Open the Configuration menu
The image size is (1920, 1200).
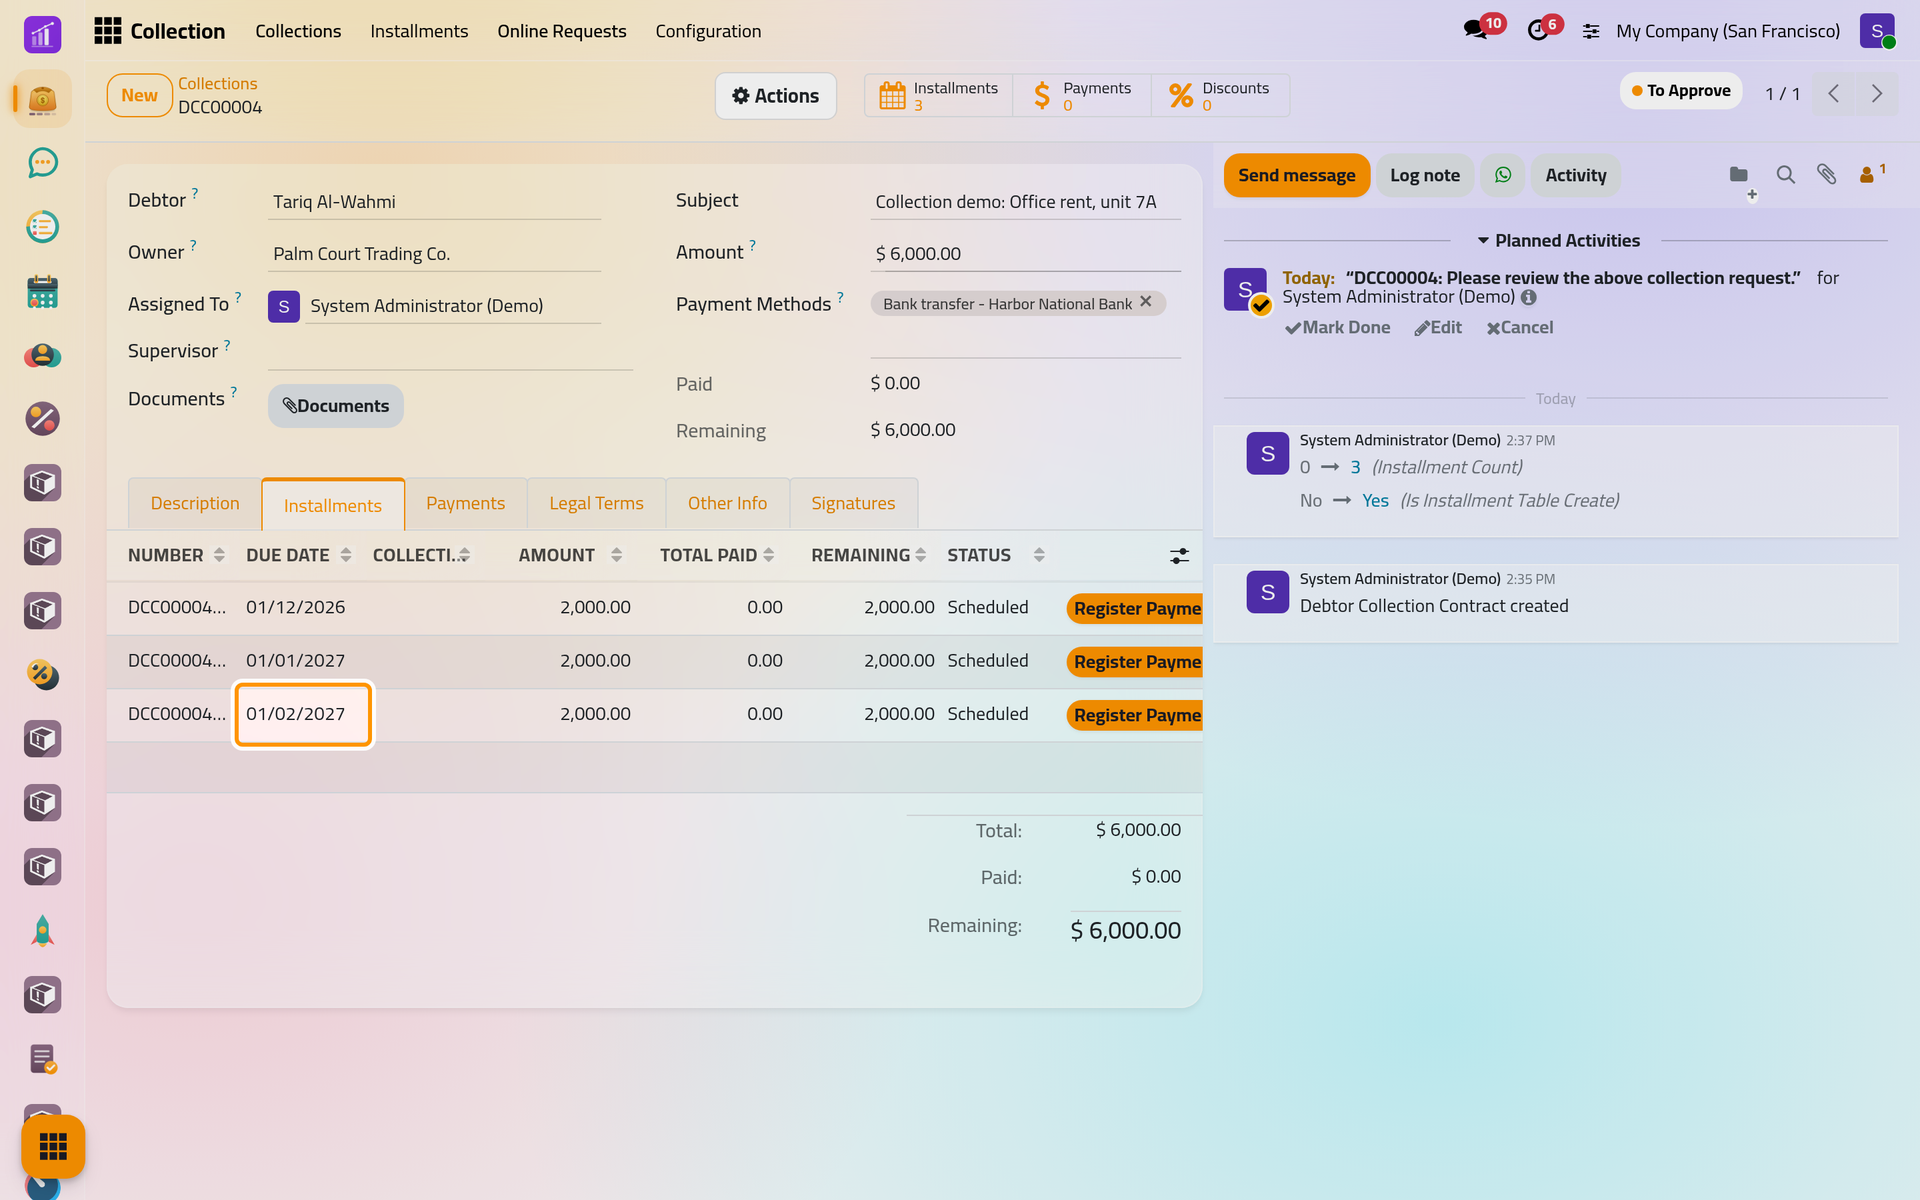click(x=708, y=31)
